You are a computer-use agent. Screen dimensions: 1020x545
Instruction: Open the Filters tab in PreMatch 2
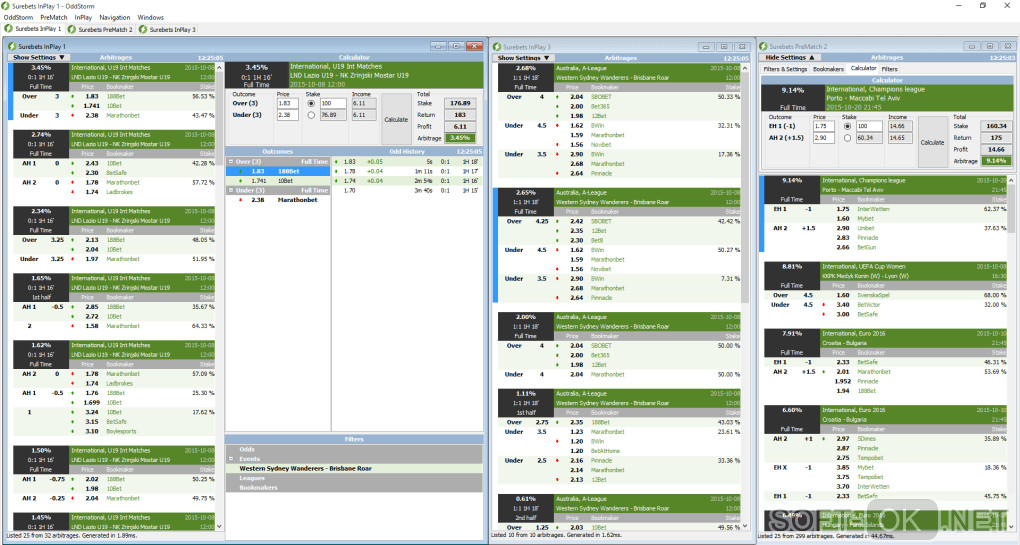[889, 69]
